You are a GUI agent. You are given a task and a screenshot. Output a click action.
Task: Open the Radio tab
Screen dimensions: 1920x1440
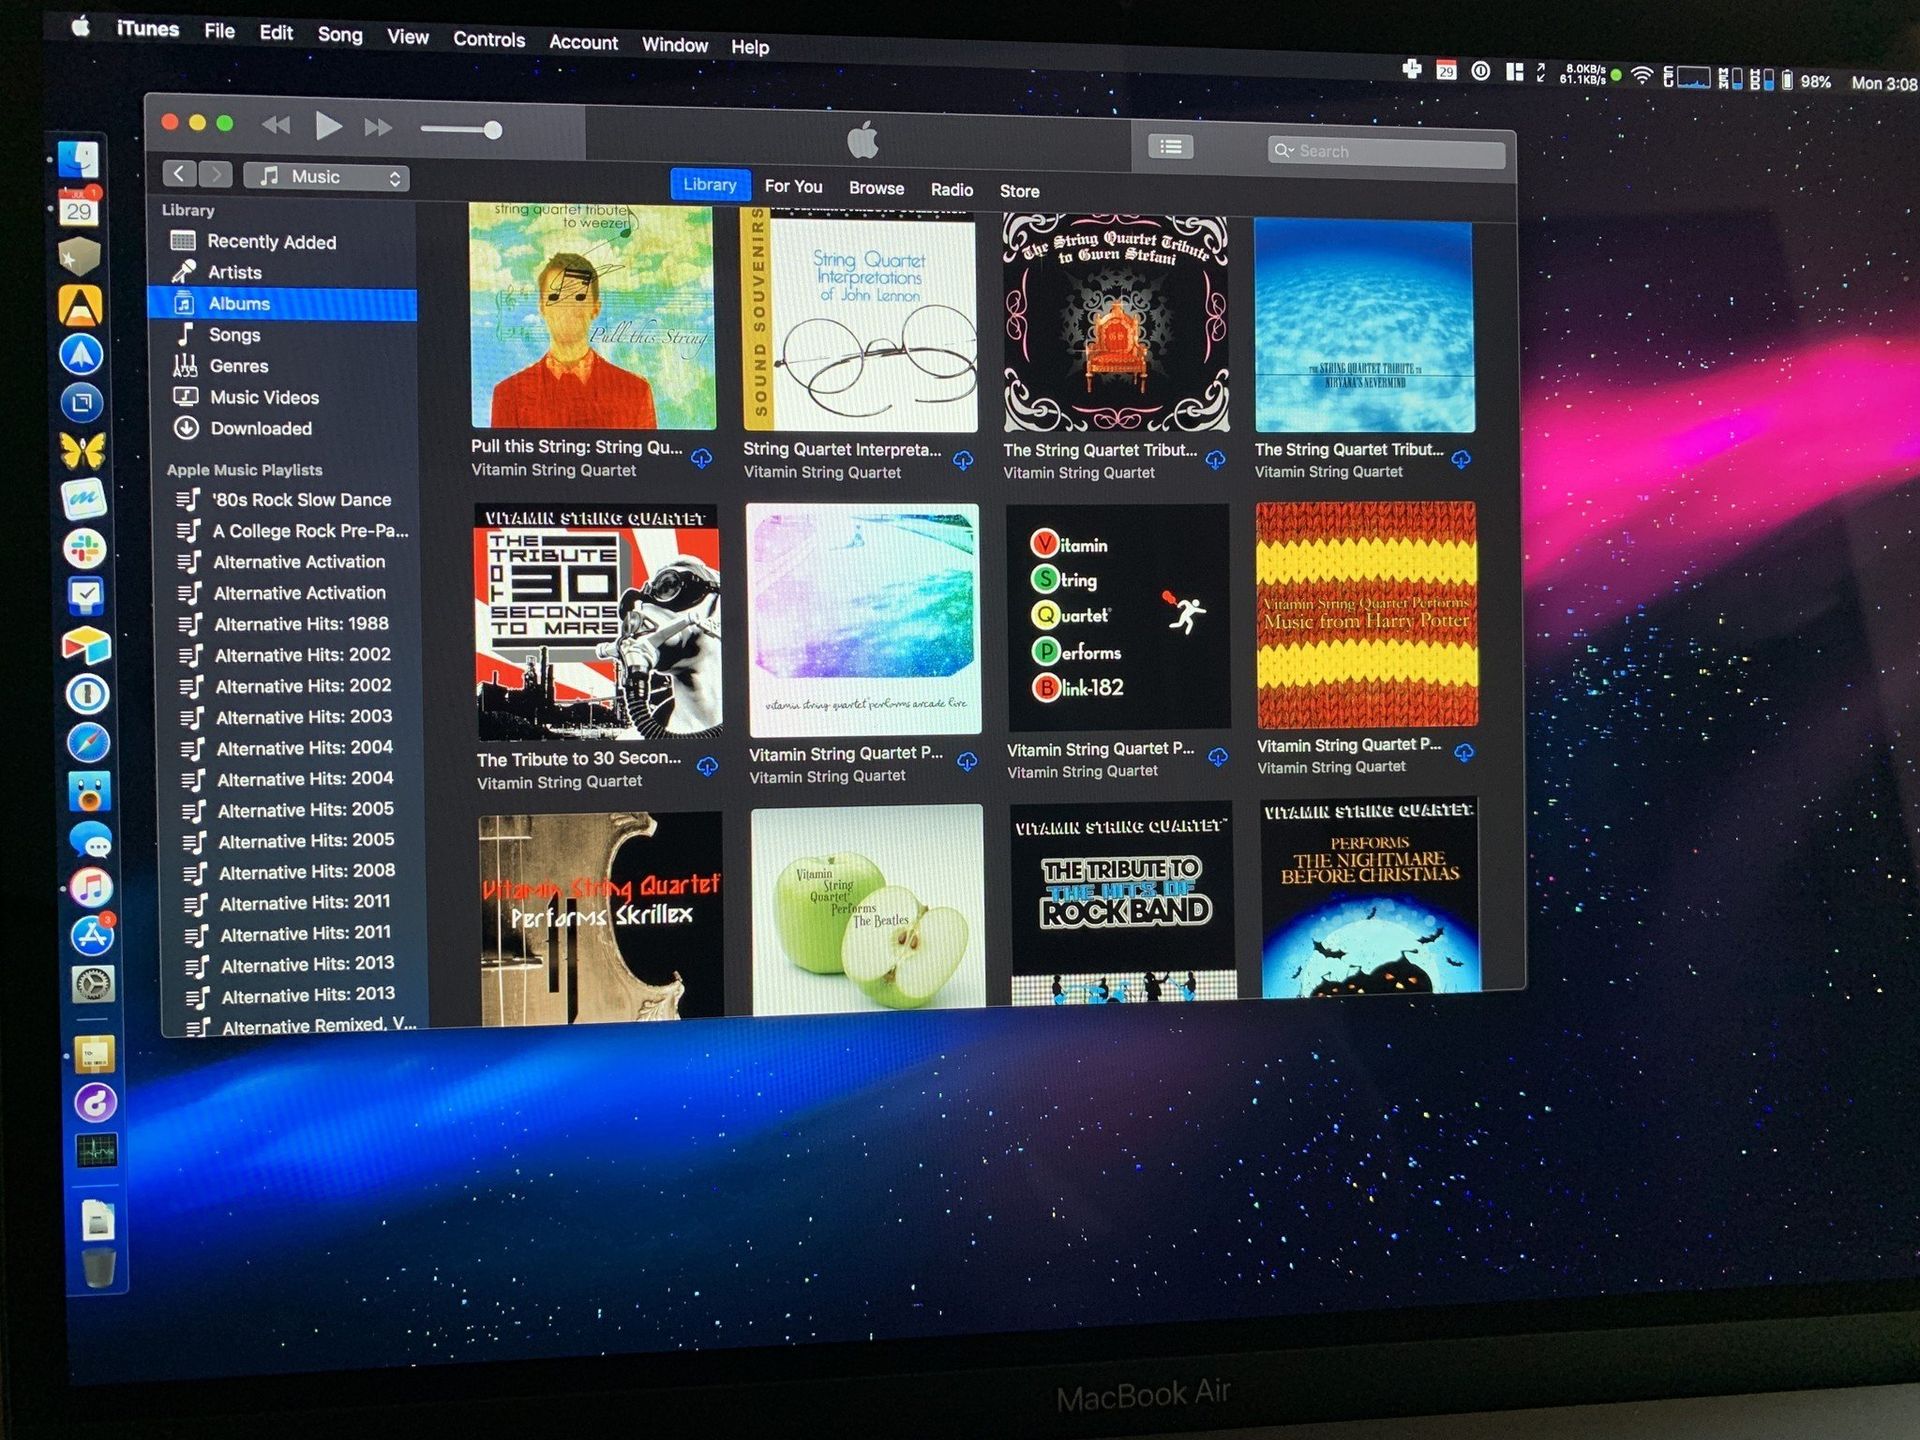951,189
